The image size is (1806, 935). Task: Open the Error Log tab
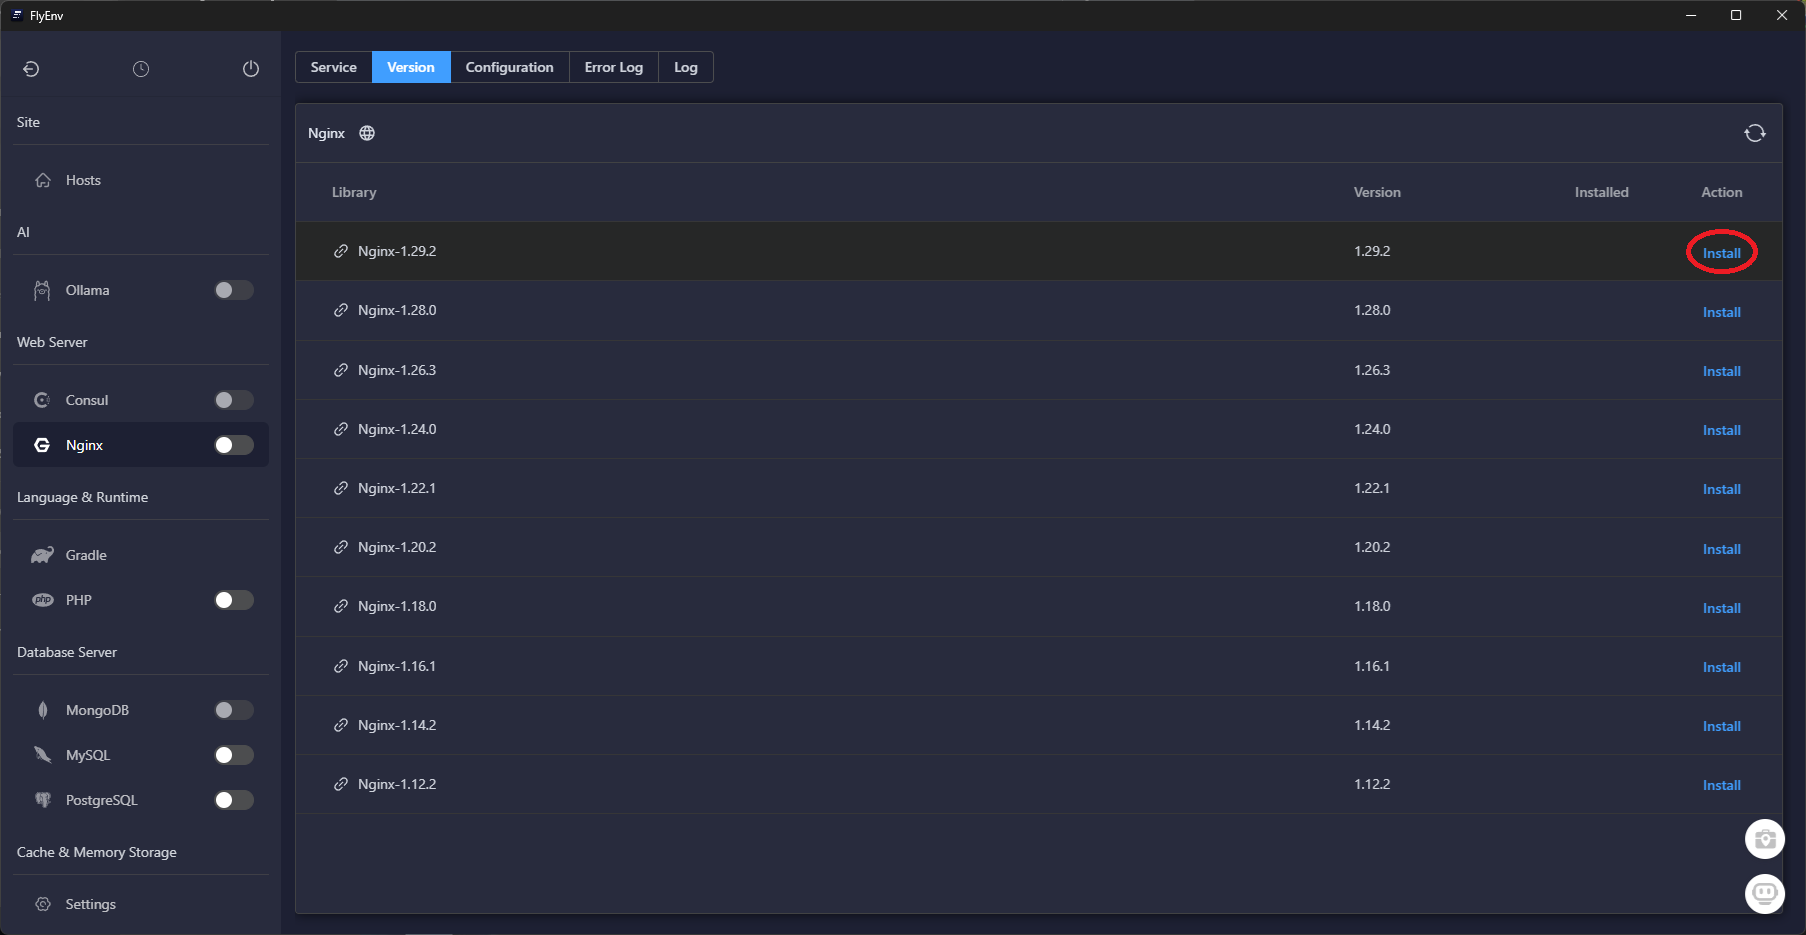point(613,67)
